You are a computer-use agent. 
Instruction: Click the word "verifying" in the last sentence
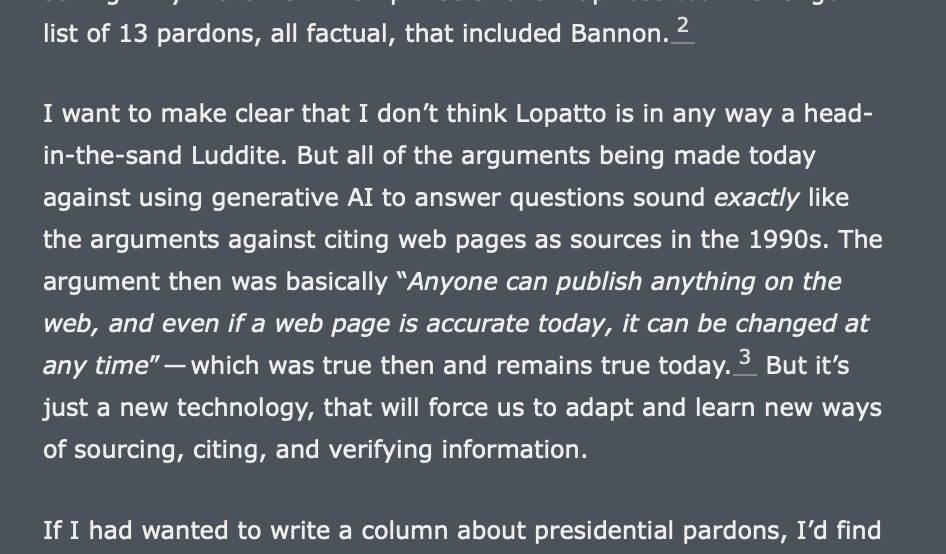click(383, 450)
